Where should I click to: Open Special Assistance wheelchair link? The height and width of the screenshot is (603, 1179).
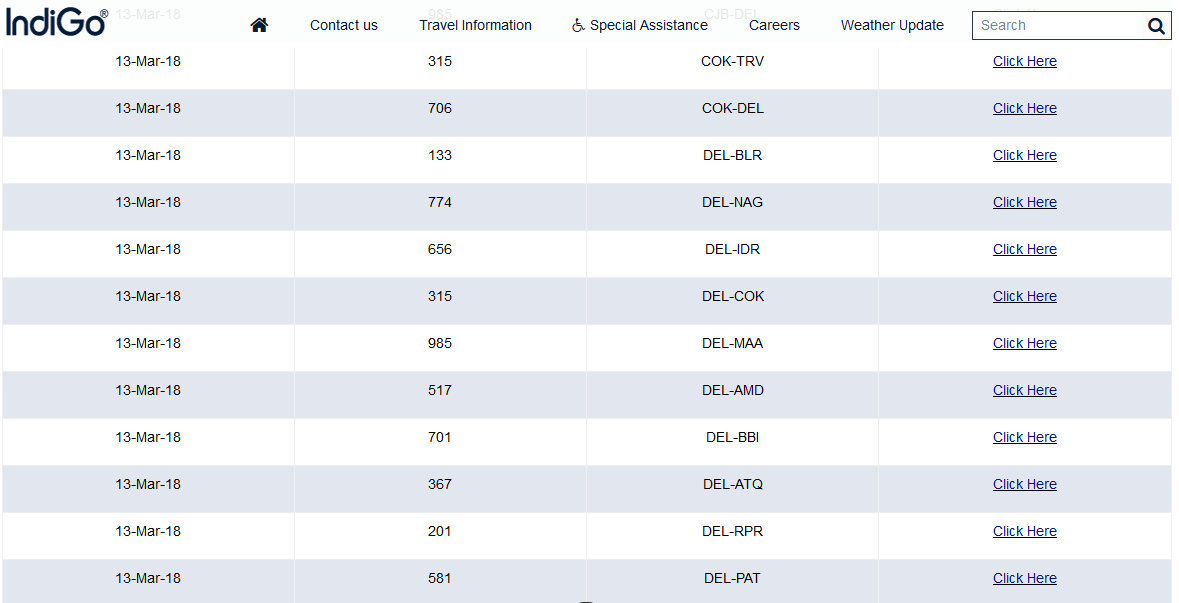[x=640, y=25]
